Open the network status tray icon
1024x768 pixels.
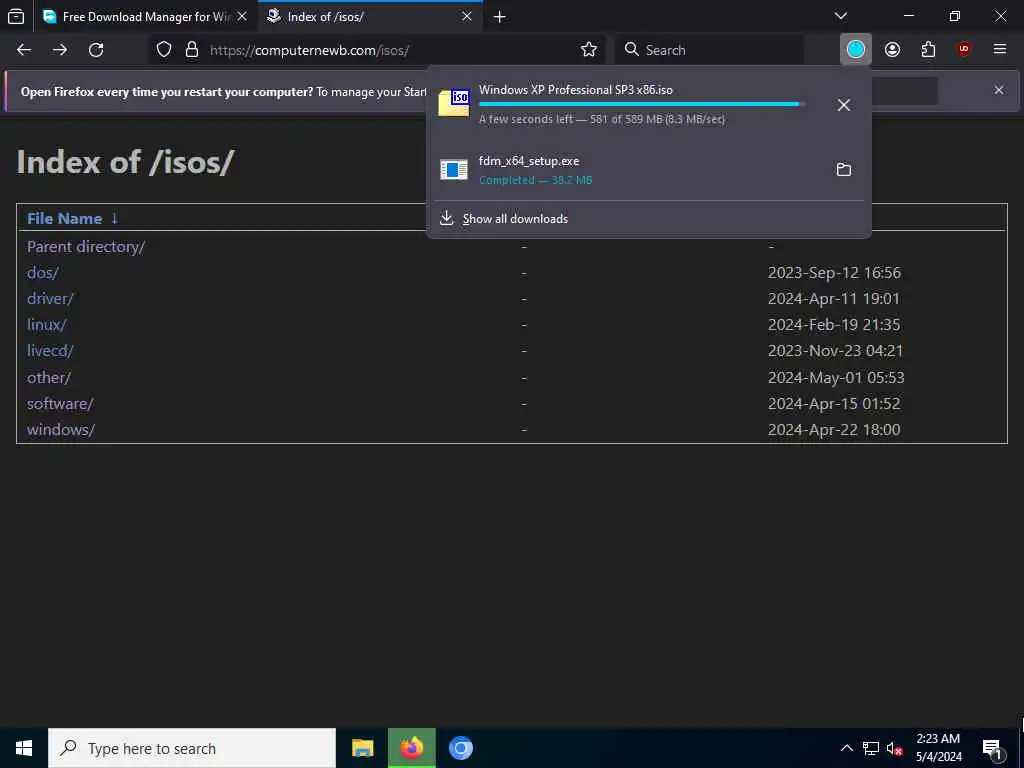[x=871, y=748]
